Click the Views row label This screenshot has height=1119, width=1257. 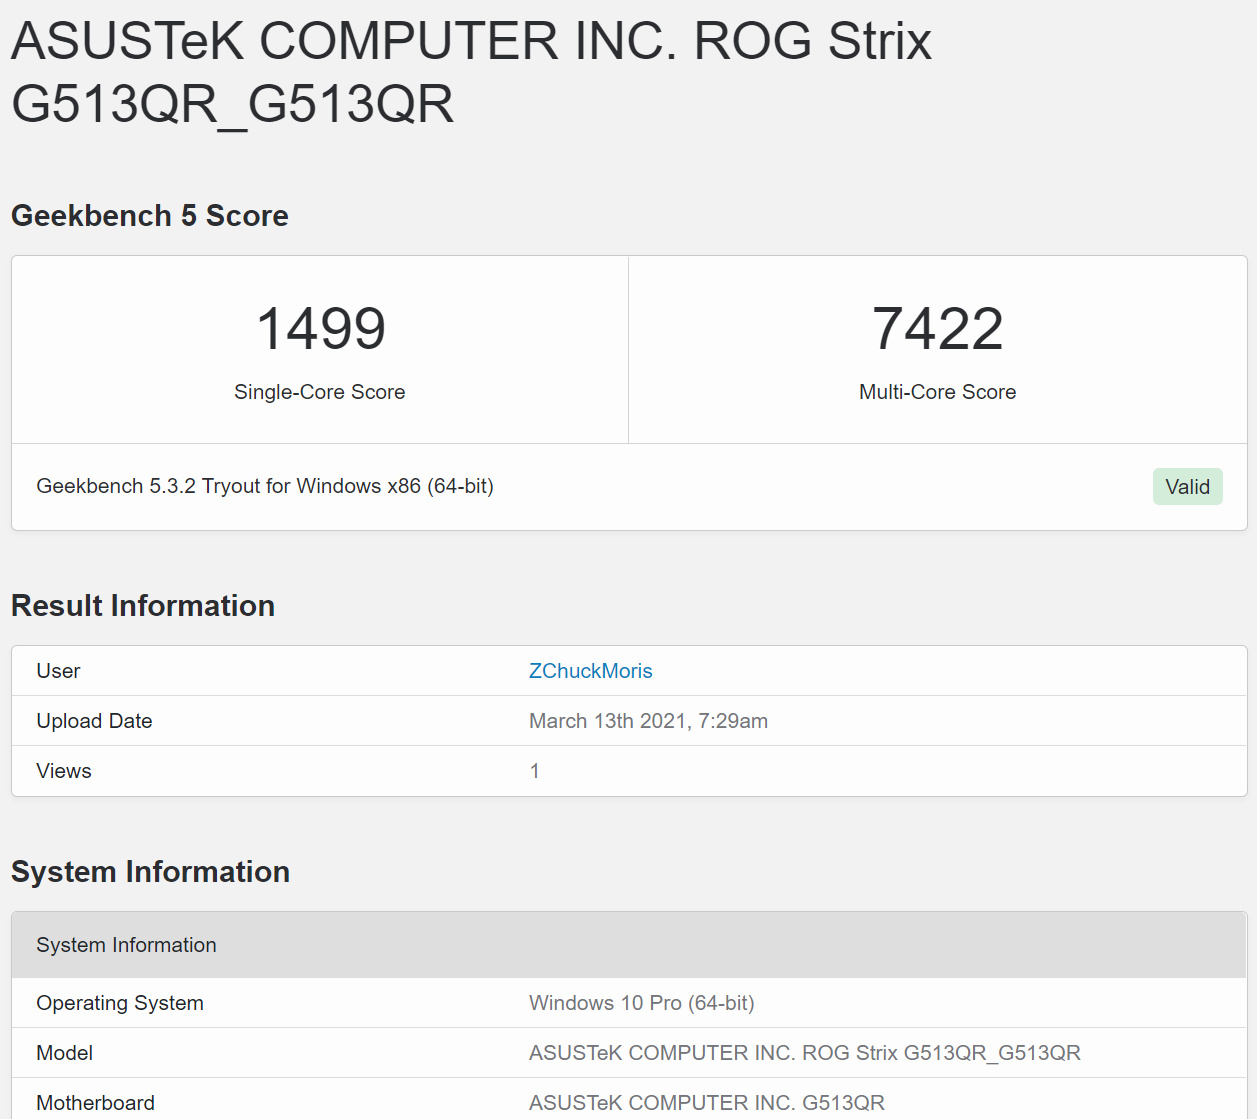[x=64, y=771]
